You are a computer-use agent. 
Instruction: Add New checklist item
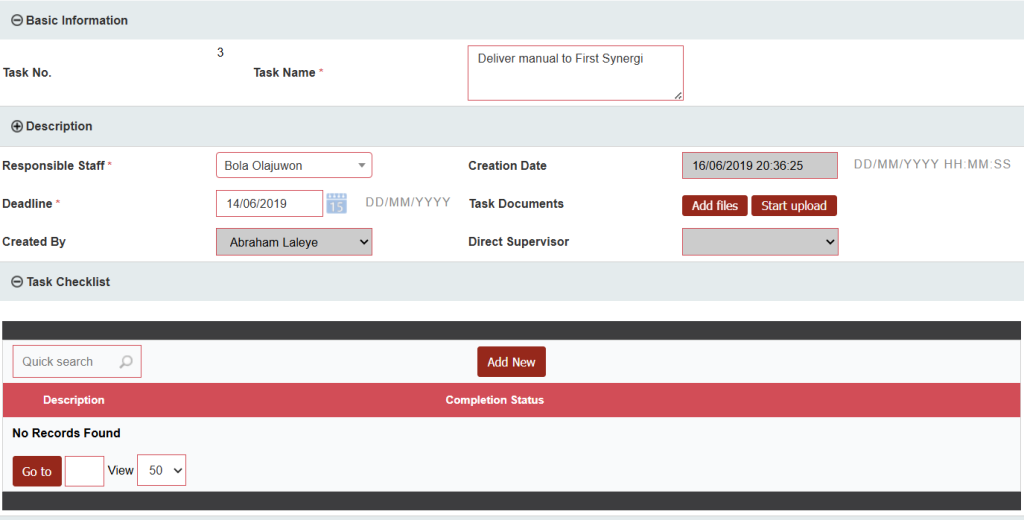coord(511,362)
